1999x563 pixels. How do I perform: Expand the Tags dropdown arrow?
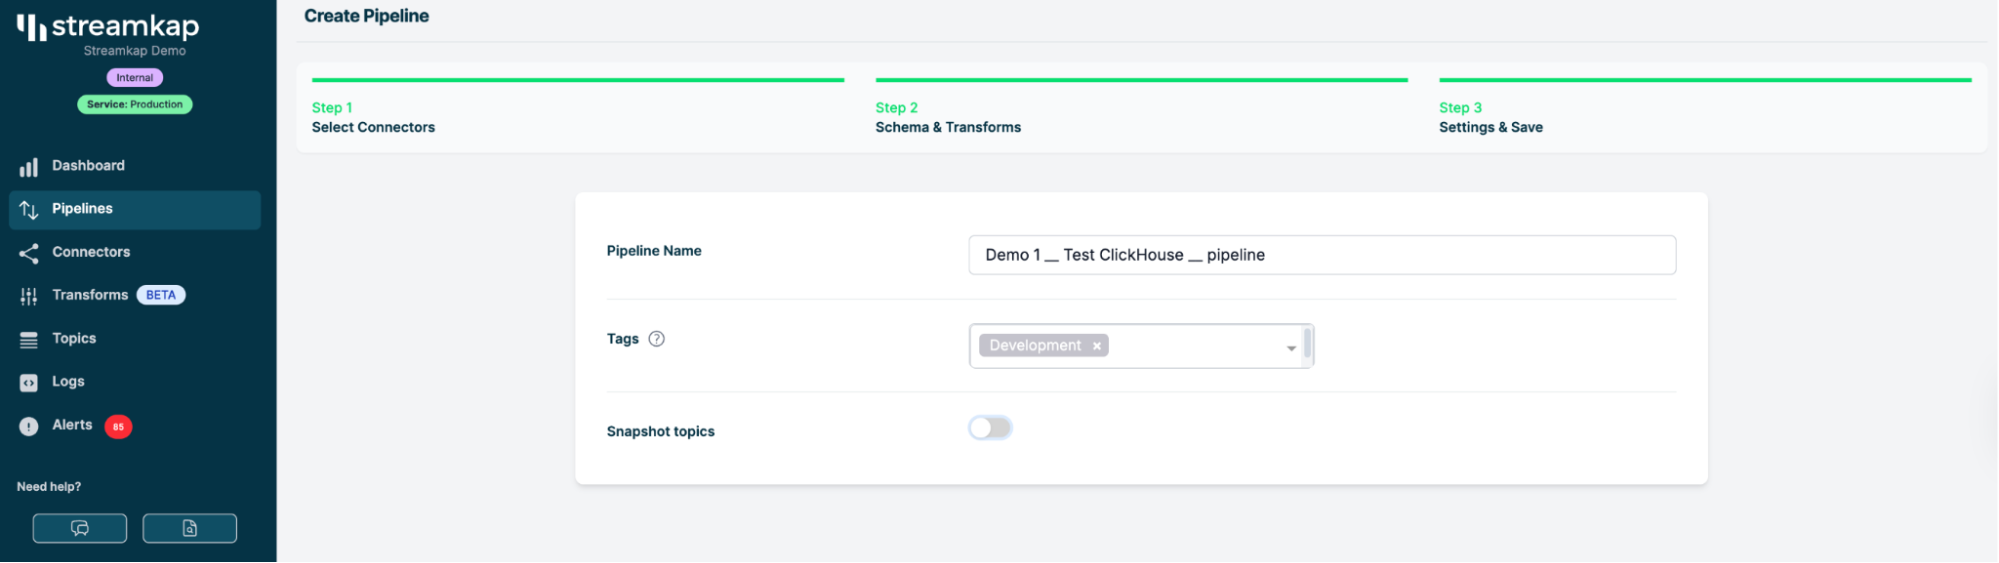1291,348
